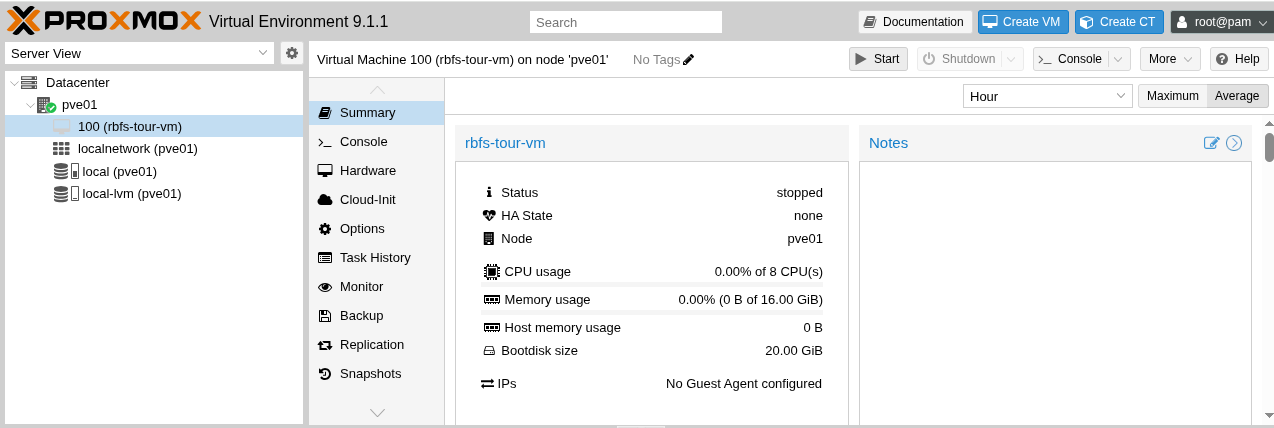1274x428 pixels.
Task: Open the More menu
Action: [1170, 59]
